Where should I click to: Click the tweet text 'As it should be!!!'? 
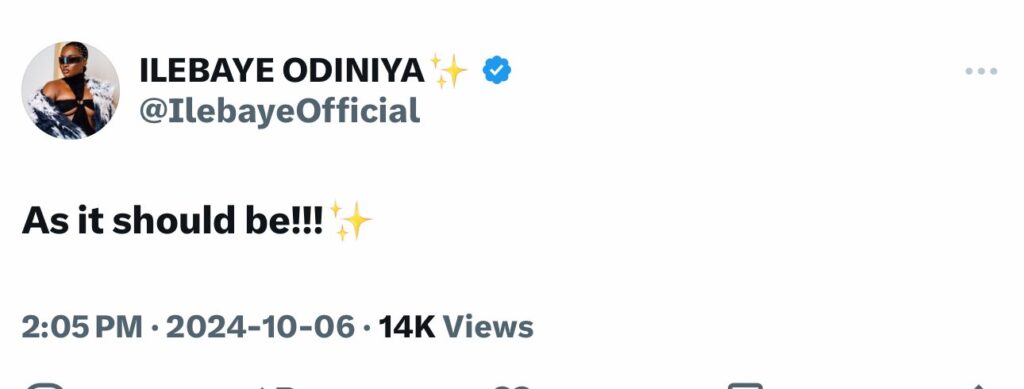click(x=172, y=221)
